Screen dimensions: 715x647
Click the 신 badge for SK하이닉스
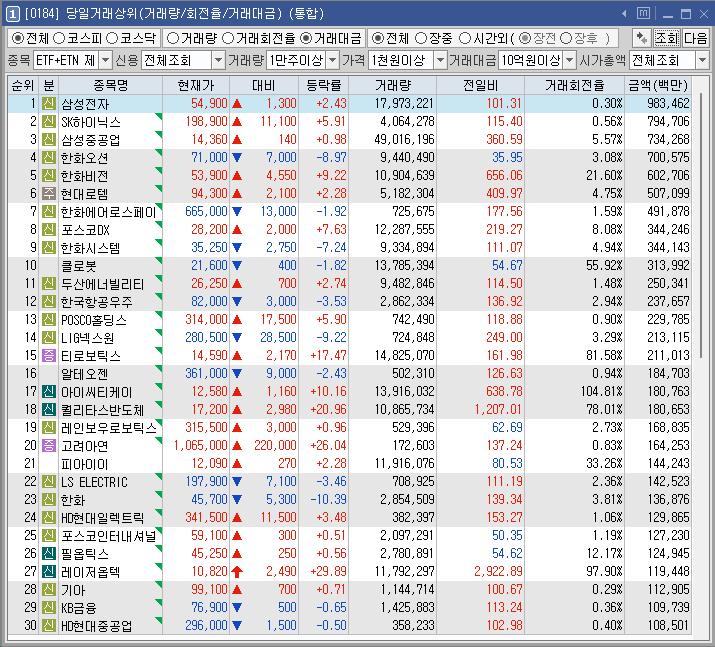pos(49,122)
